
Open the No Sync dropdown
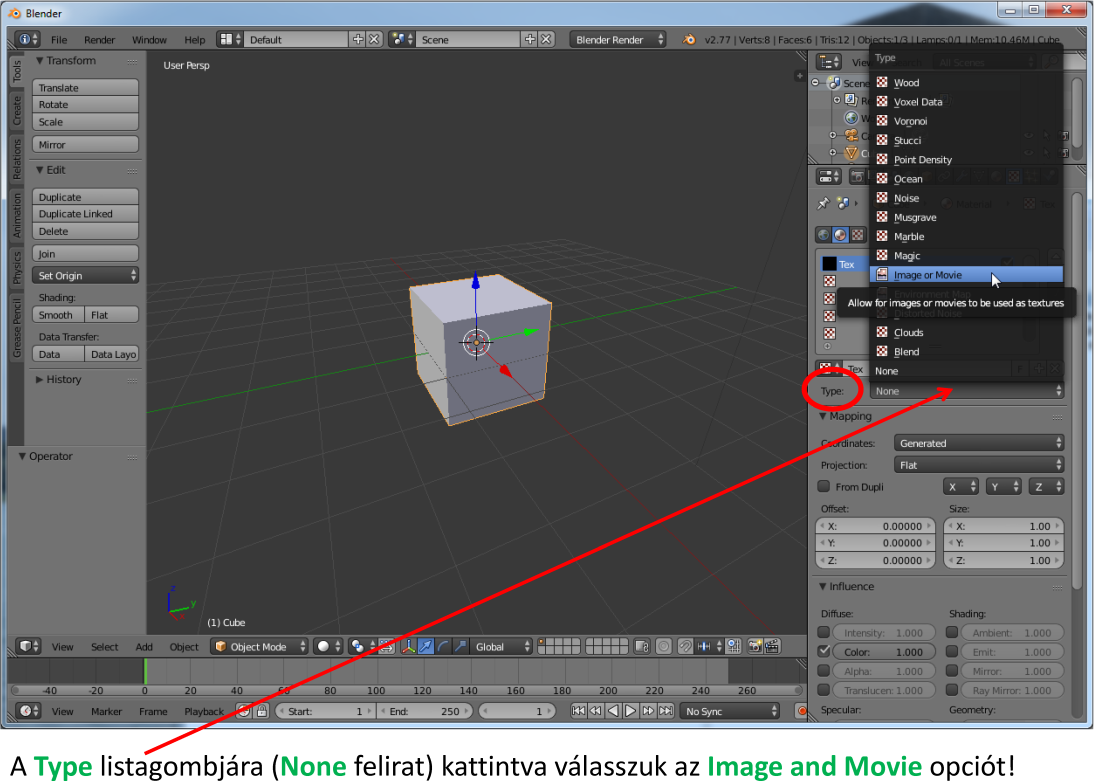(730, 711)
